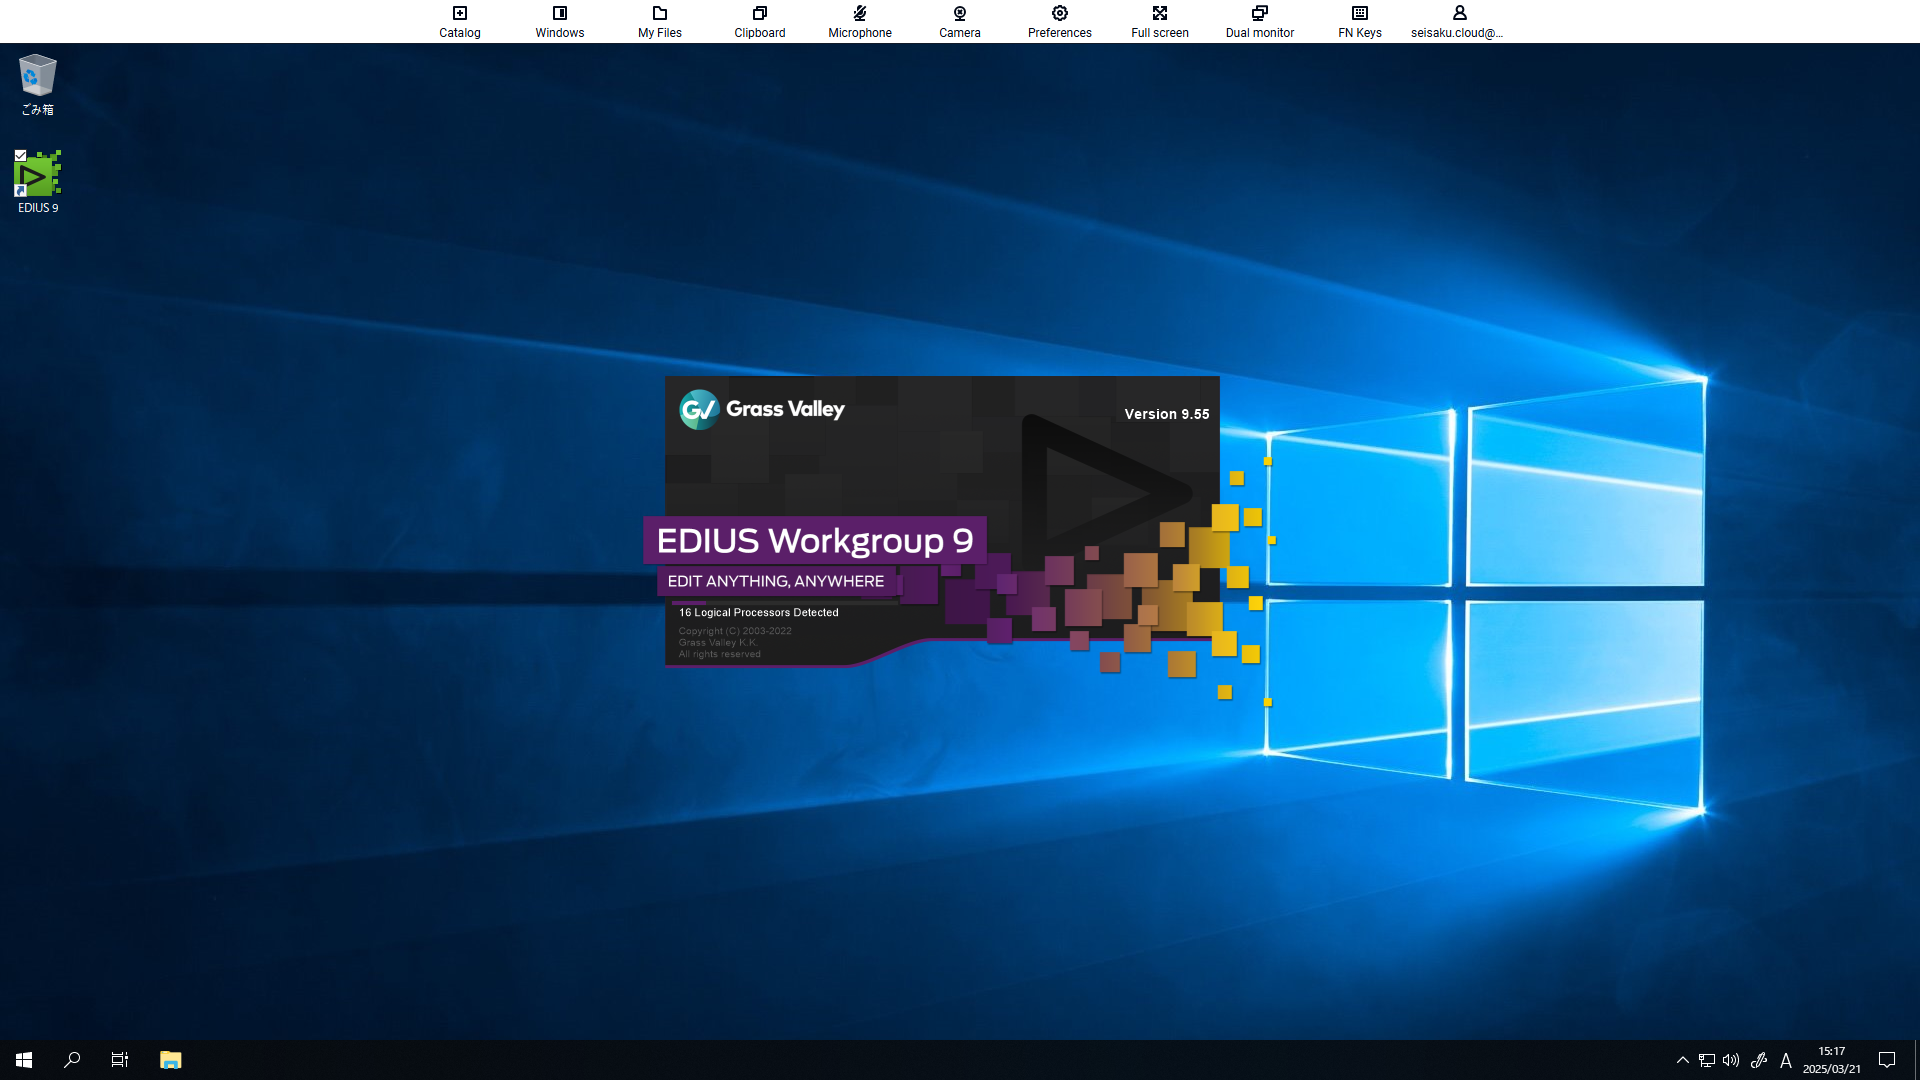Viewport: 1920px width, 1080px height.
Task: Select the Recycle Bin desktop icon
Action: [x=38, y=85]
